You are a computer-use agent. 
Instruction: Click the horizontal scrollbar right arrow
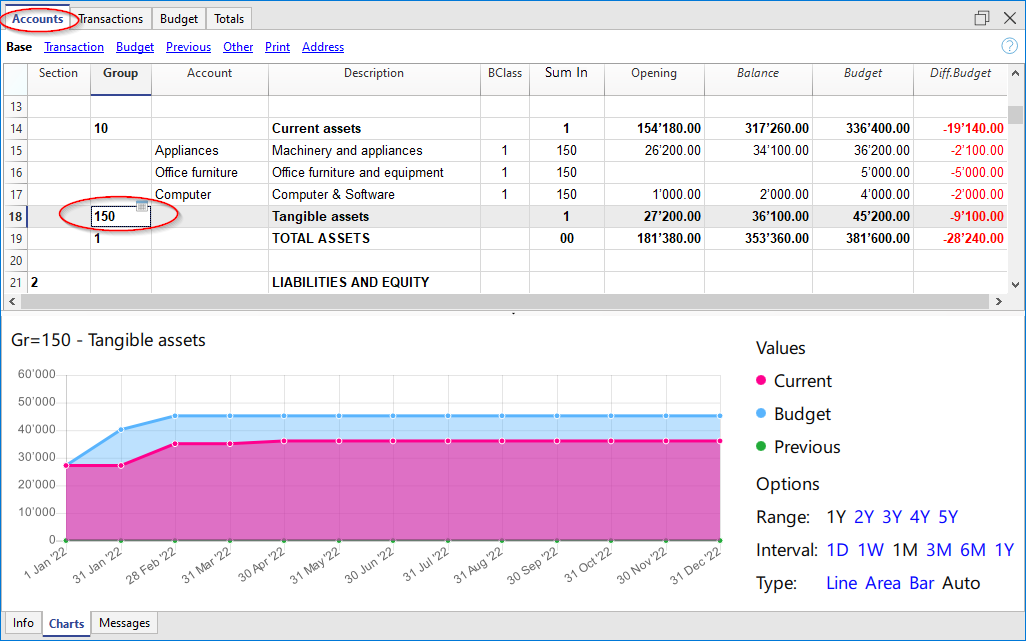[x=997, y=301]
